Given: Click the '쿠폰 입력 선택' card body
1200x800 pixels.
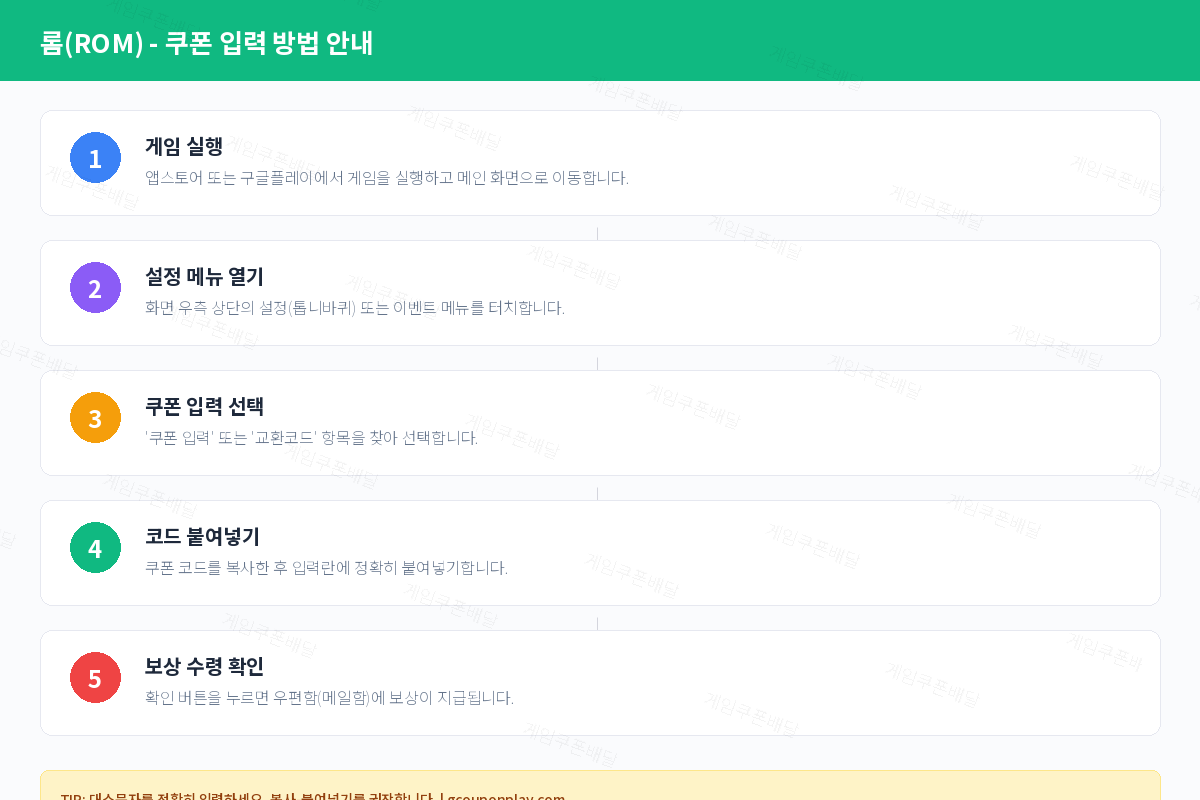Looking at the screenshot, I should click(x=600, y=423).
